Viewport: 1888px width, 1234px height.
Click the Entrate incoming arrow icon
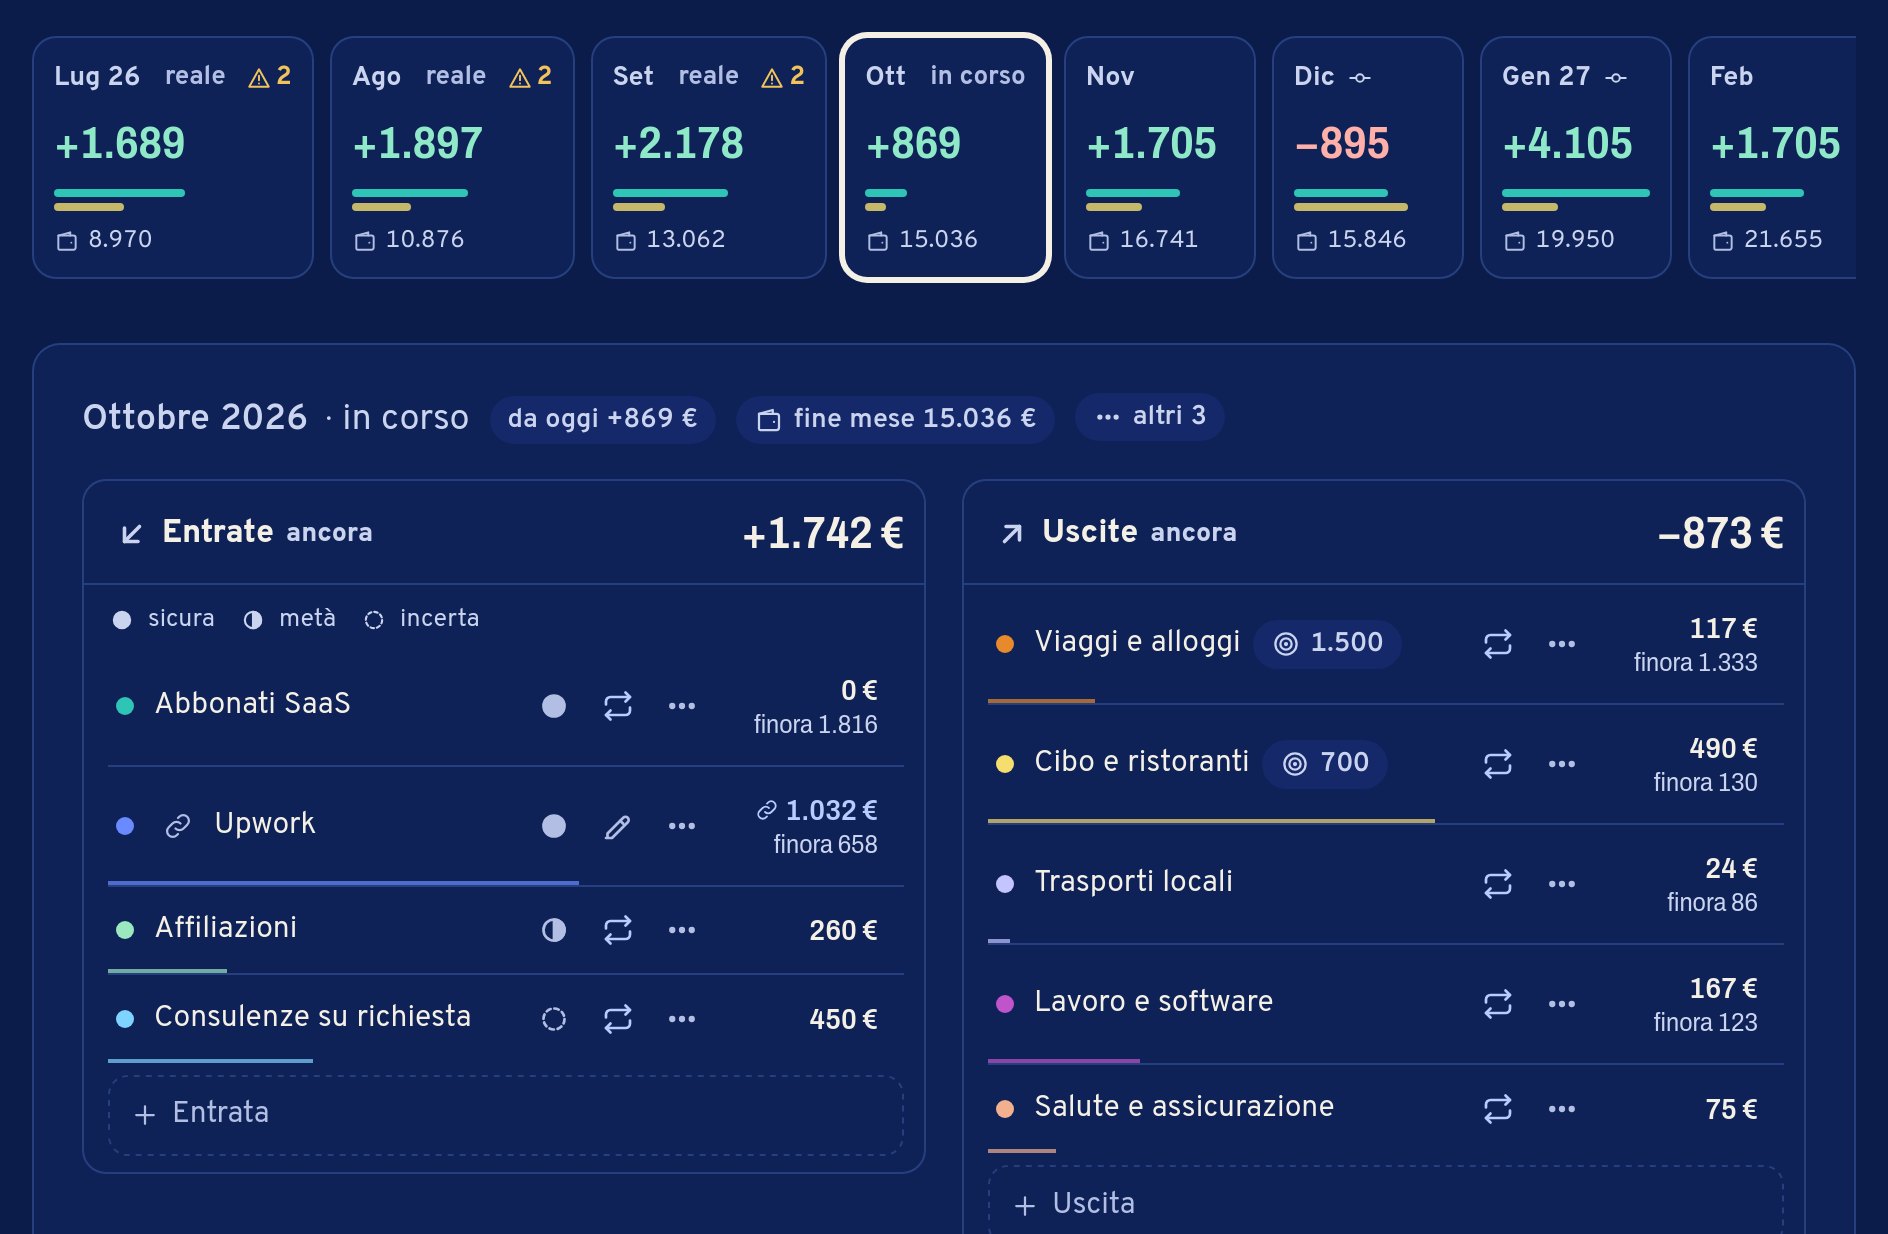point(131,533)
